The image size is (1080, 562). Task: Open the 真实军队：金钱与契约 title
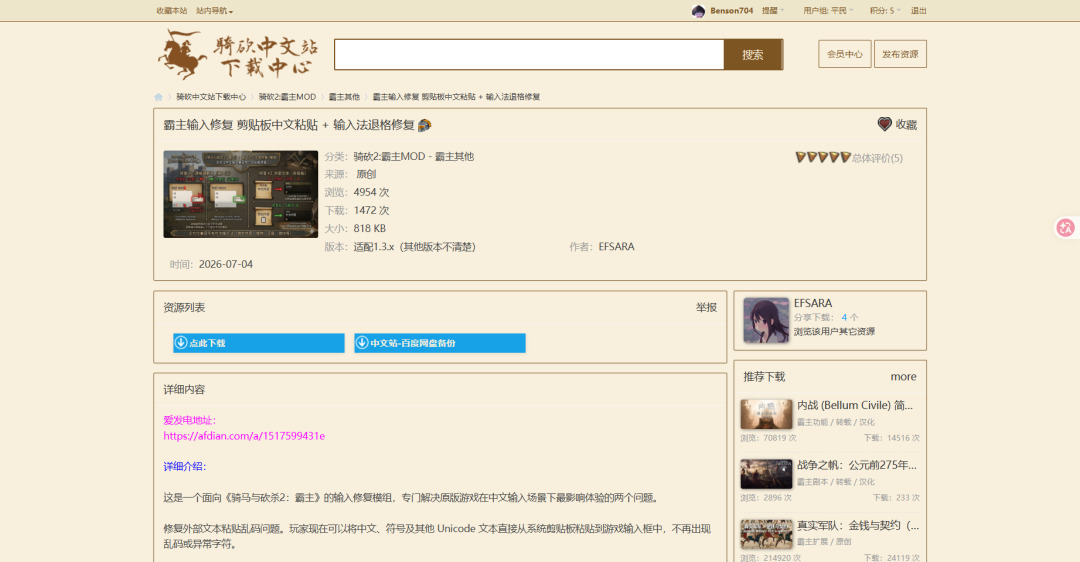click(x=858, y=525)
